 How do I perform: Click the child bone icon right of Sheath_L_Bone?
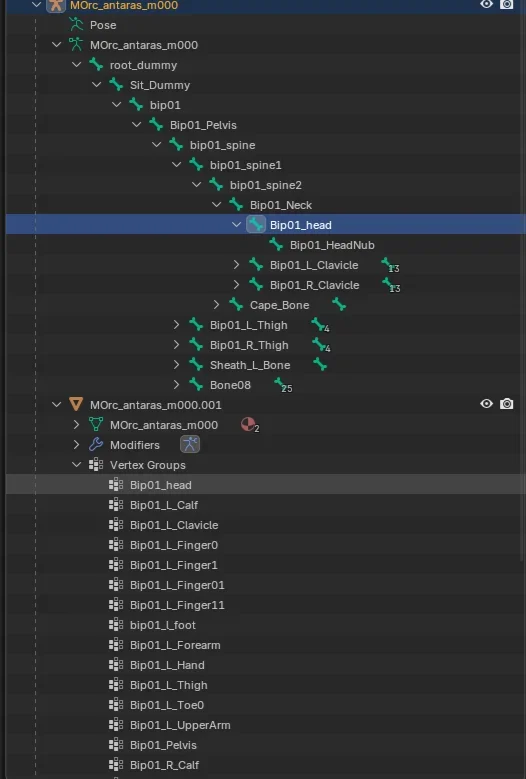(x=320, y=365)
